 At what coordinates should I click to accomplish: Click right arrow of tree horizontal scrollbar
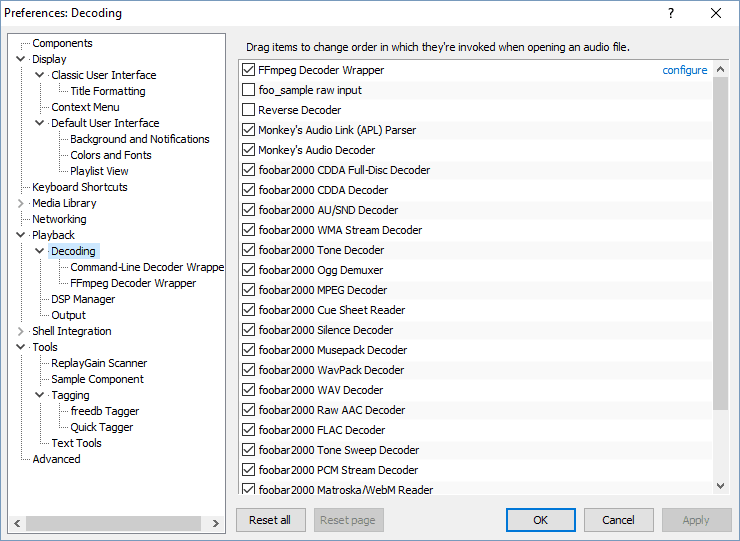(216, 523)
